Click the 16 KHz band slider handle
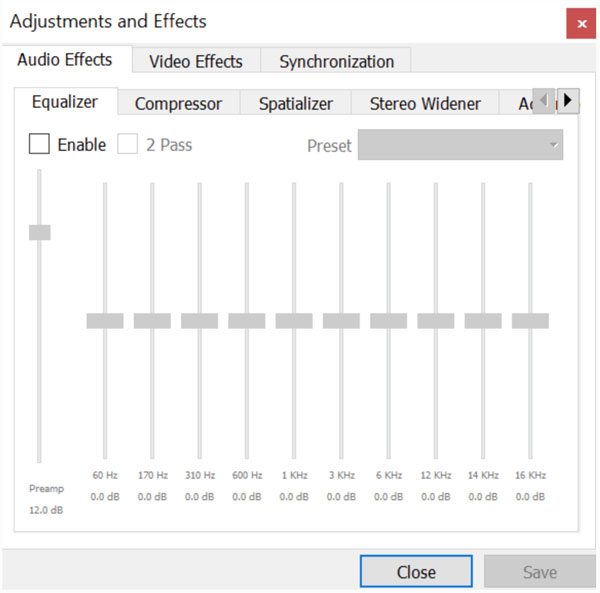Screen dimensions: 600x593 tap(530, 321)
